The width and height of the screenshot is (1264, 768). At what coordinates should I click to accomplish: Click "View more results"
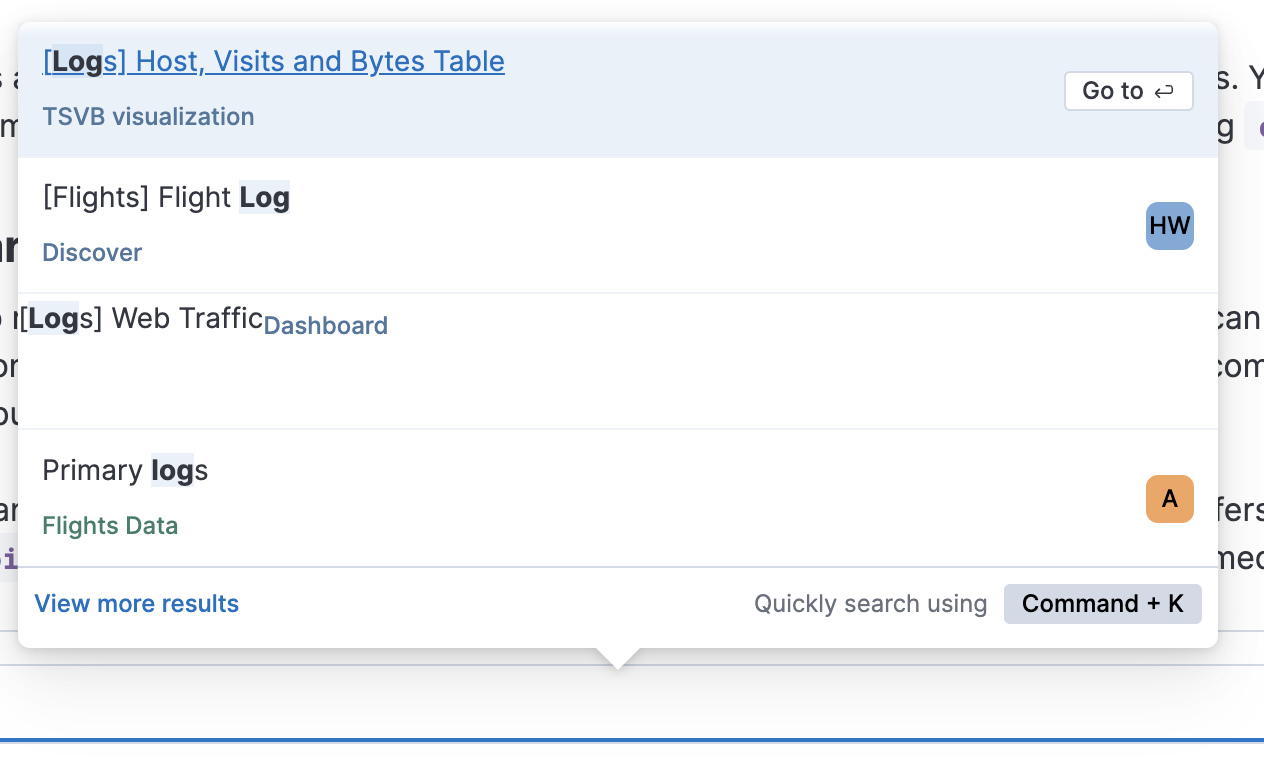pos(137,604)
